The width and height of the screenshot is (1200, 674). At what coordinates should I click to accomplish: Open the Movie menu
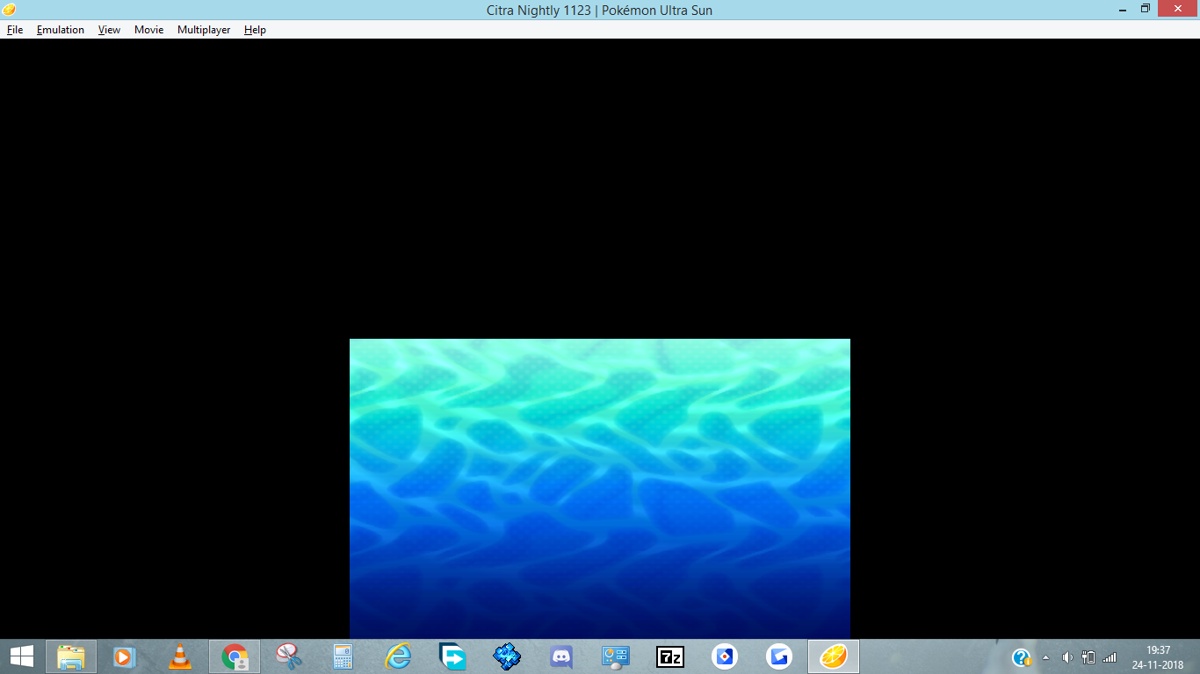tap(149, 30)
